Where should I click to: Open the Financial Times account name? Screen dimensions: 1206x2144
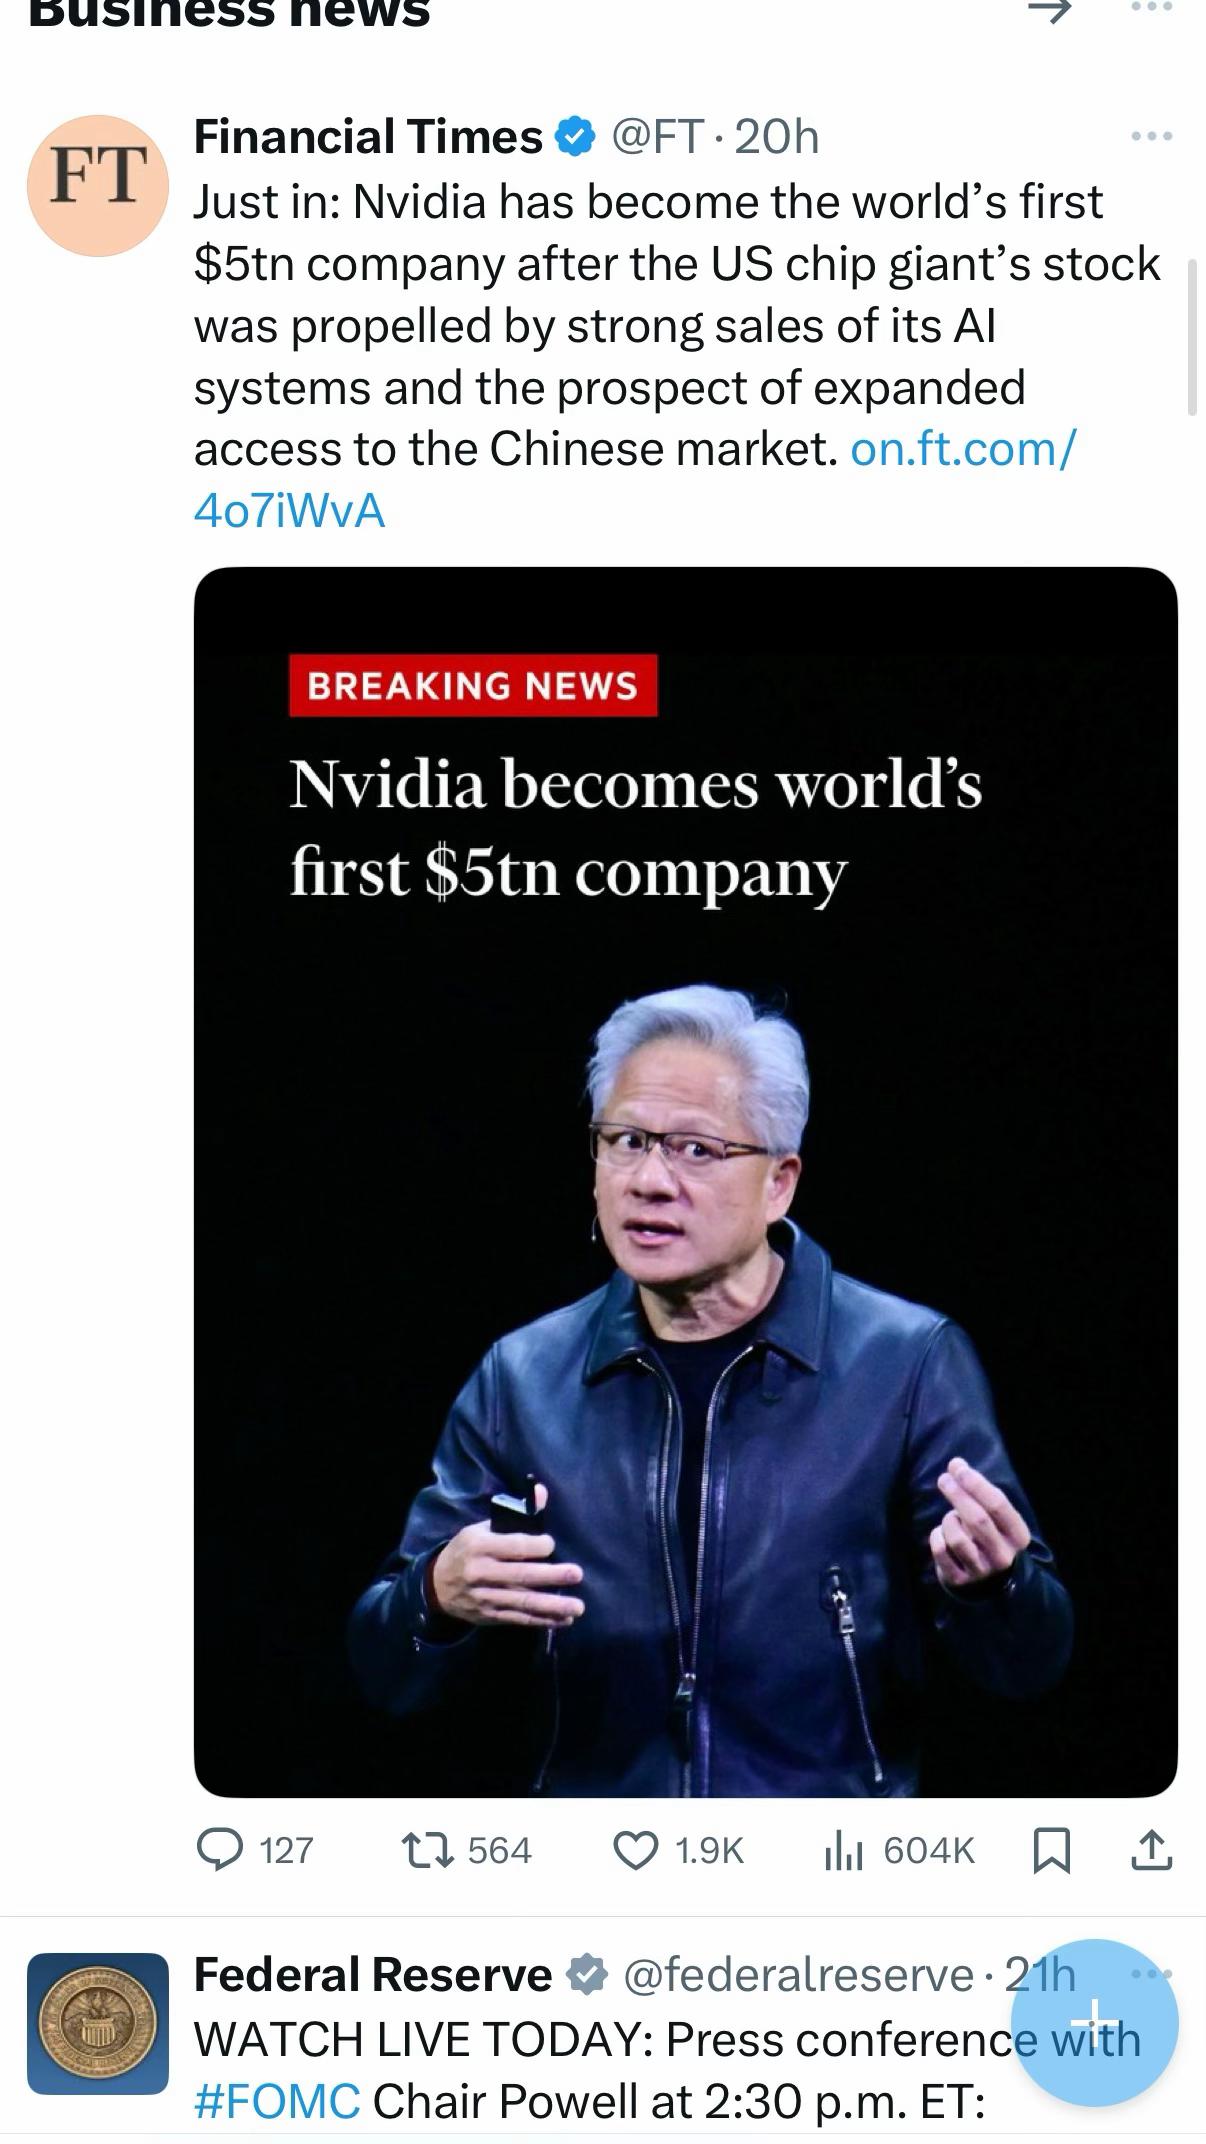[367, 136]
